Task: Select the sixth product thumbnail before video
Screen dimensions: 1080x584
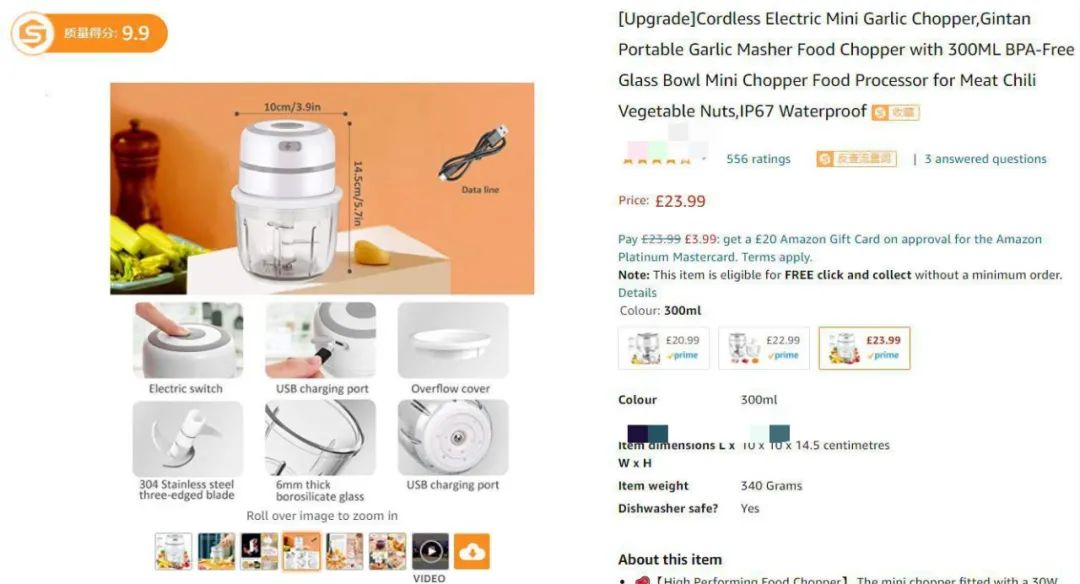Action: pyautogui.click(x=387, y=551)
